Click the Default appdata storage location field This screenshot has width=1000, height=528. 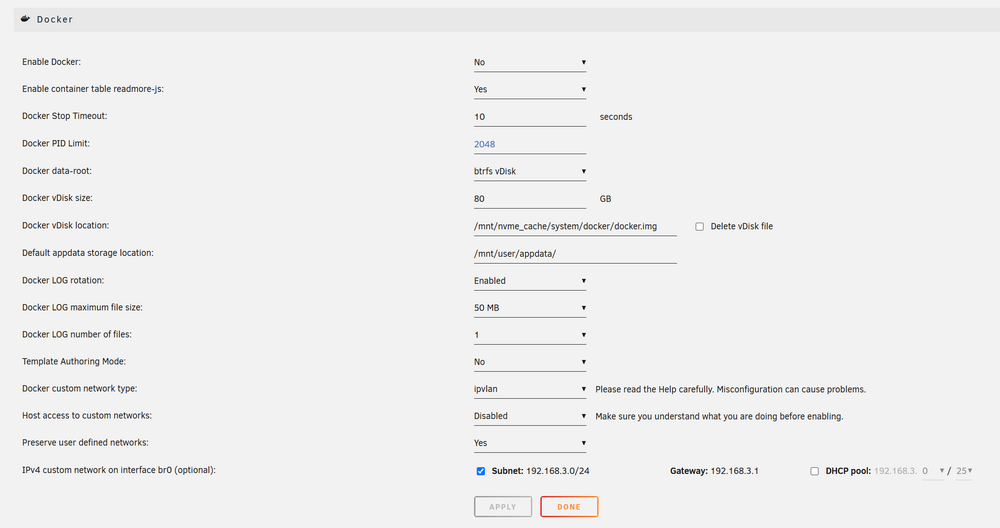coord(575,254)
